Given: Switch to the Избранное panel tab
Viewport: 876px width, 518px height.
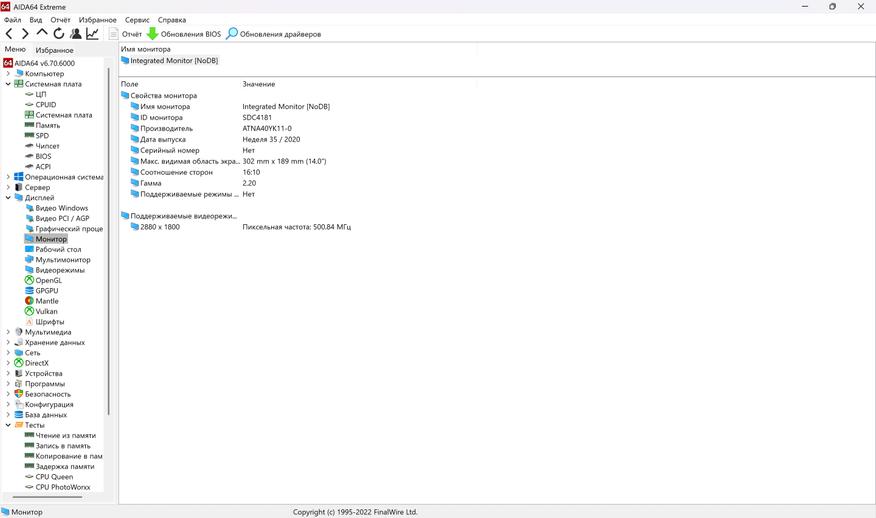Looking at the screenshot, I should 54,50.
